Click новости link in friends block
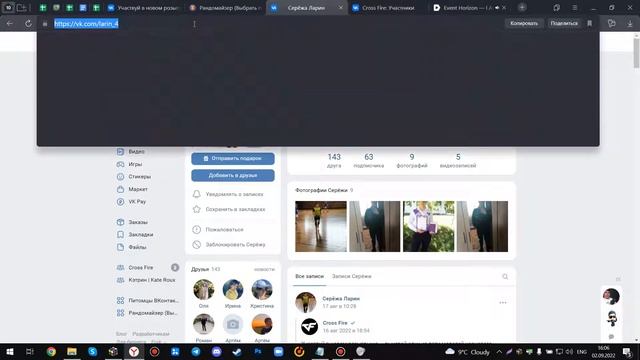The image size is (640, 360). 264,269
